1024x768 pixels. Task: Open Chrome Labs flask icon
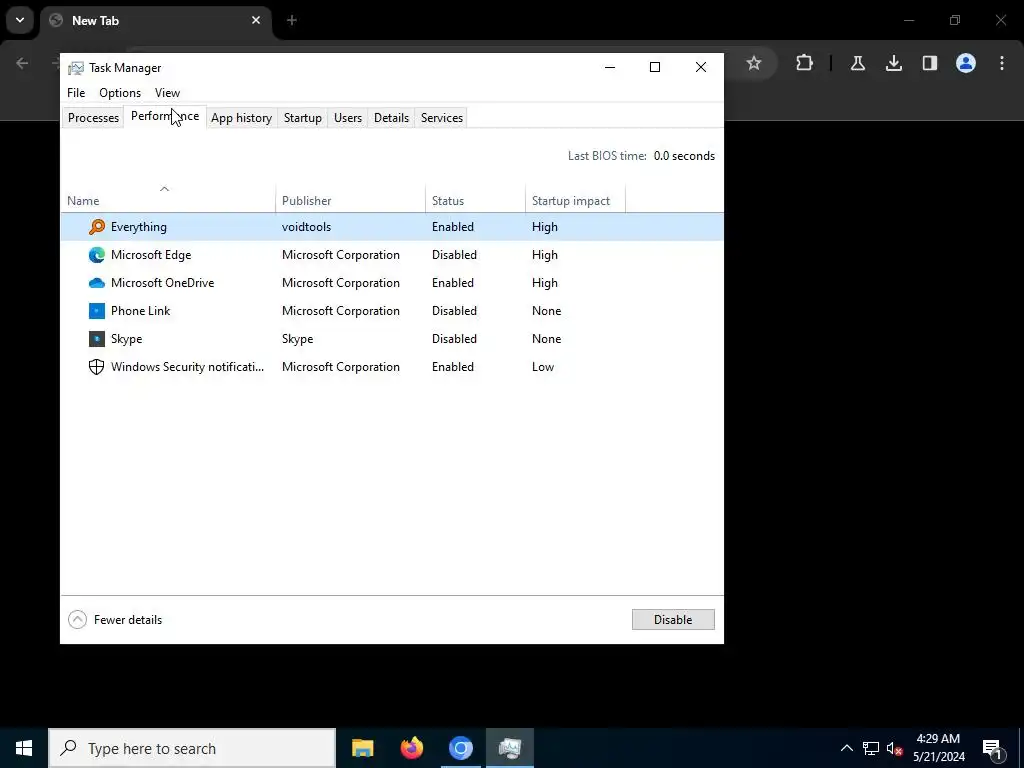857,63
